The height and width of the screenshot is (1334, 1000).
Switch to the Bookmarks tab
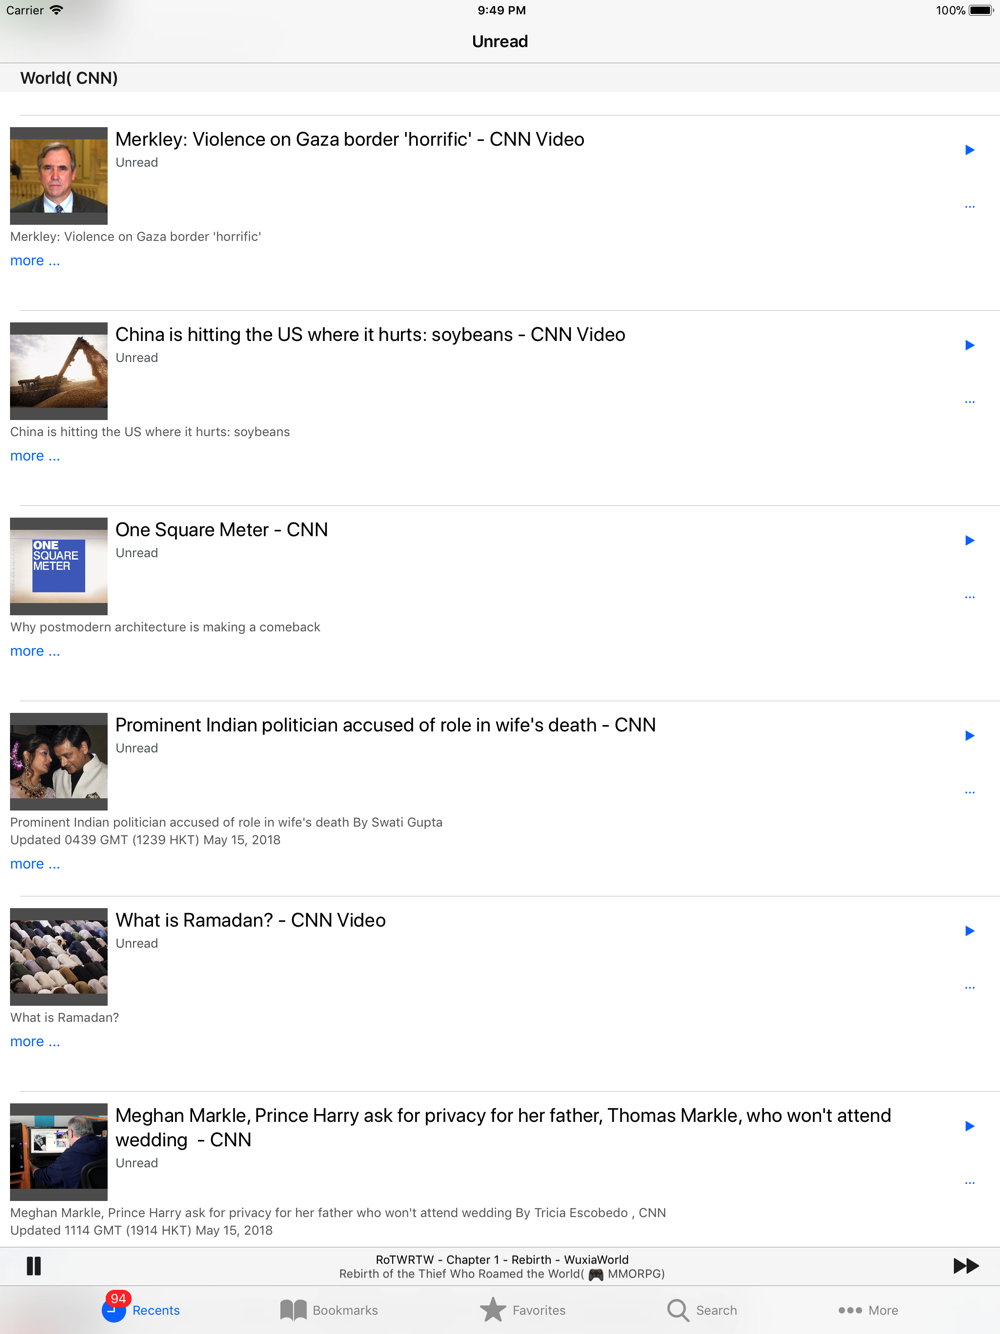329,1310
